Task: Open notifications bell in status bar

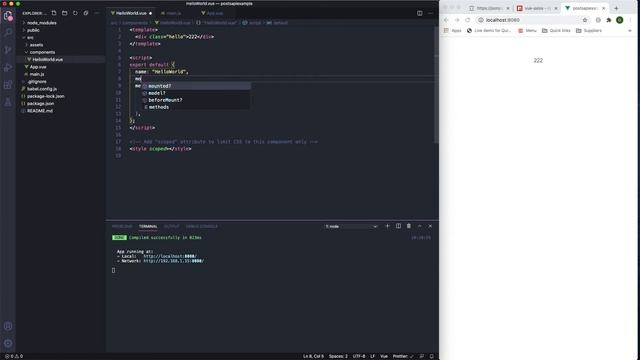Action: point(431,356)
